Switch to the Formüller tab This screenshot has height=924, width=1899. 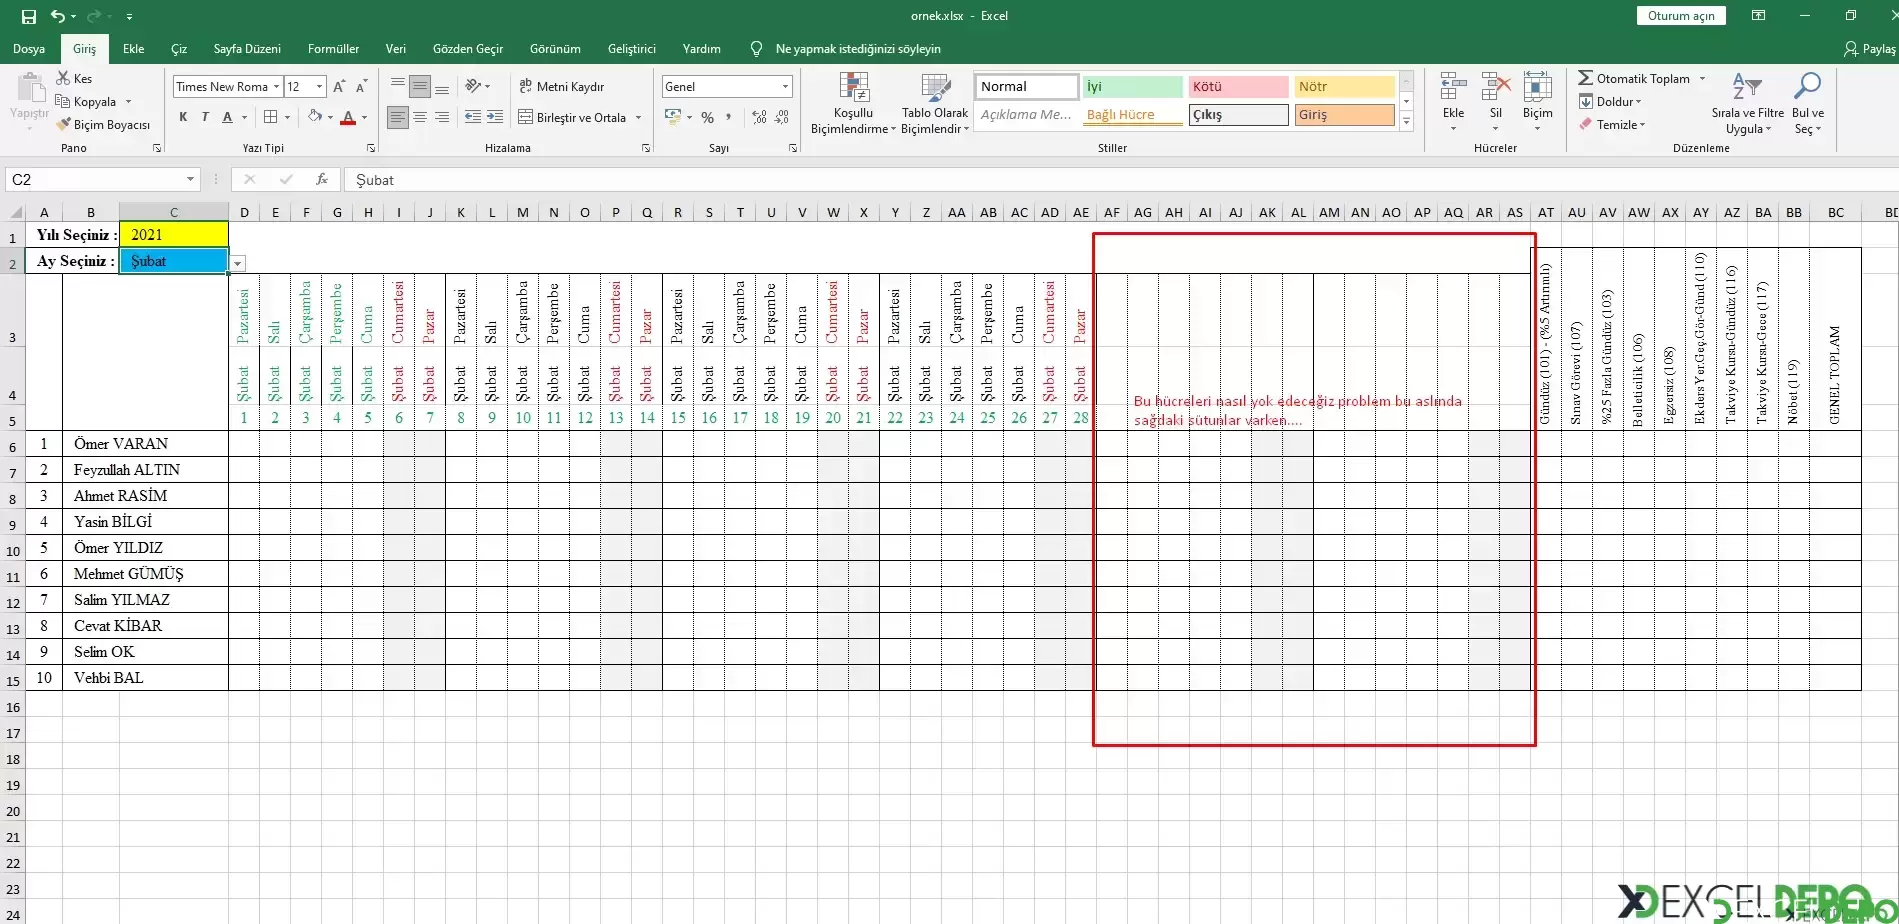pyautogui.click(x=333, y=48)
